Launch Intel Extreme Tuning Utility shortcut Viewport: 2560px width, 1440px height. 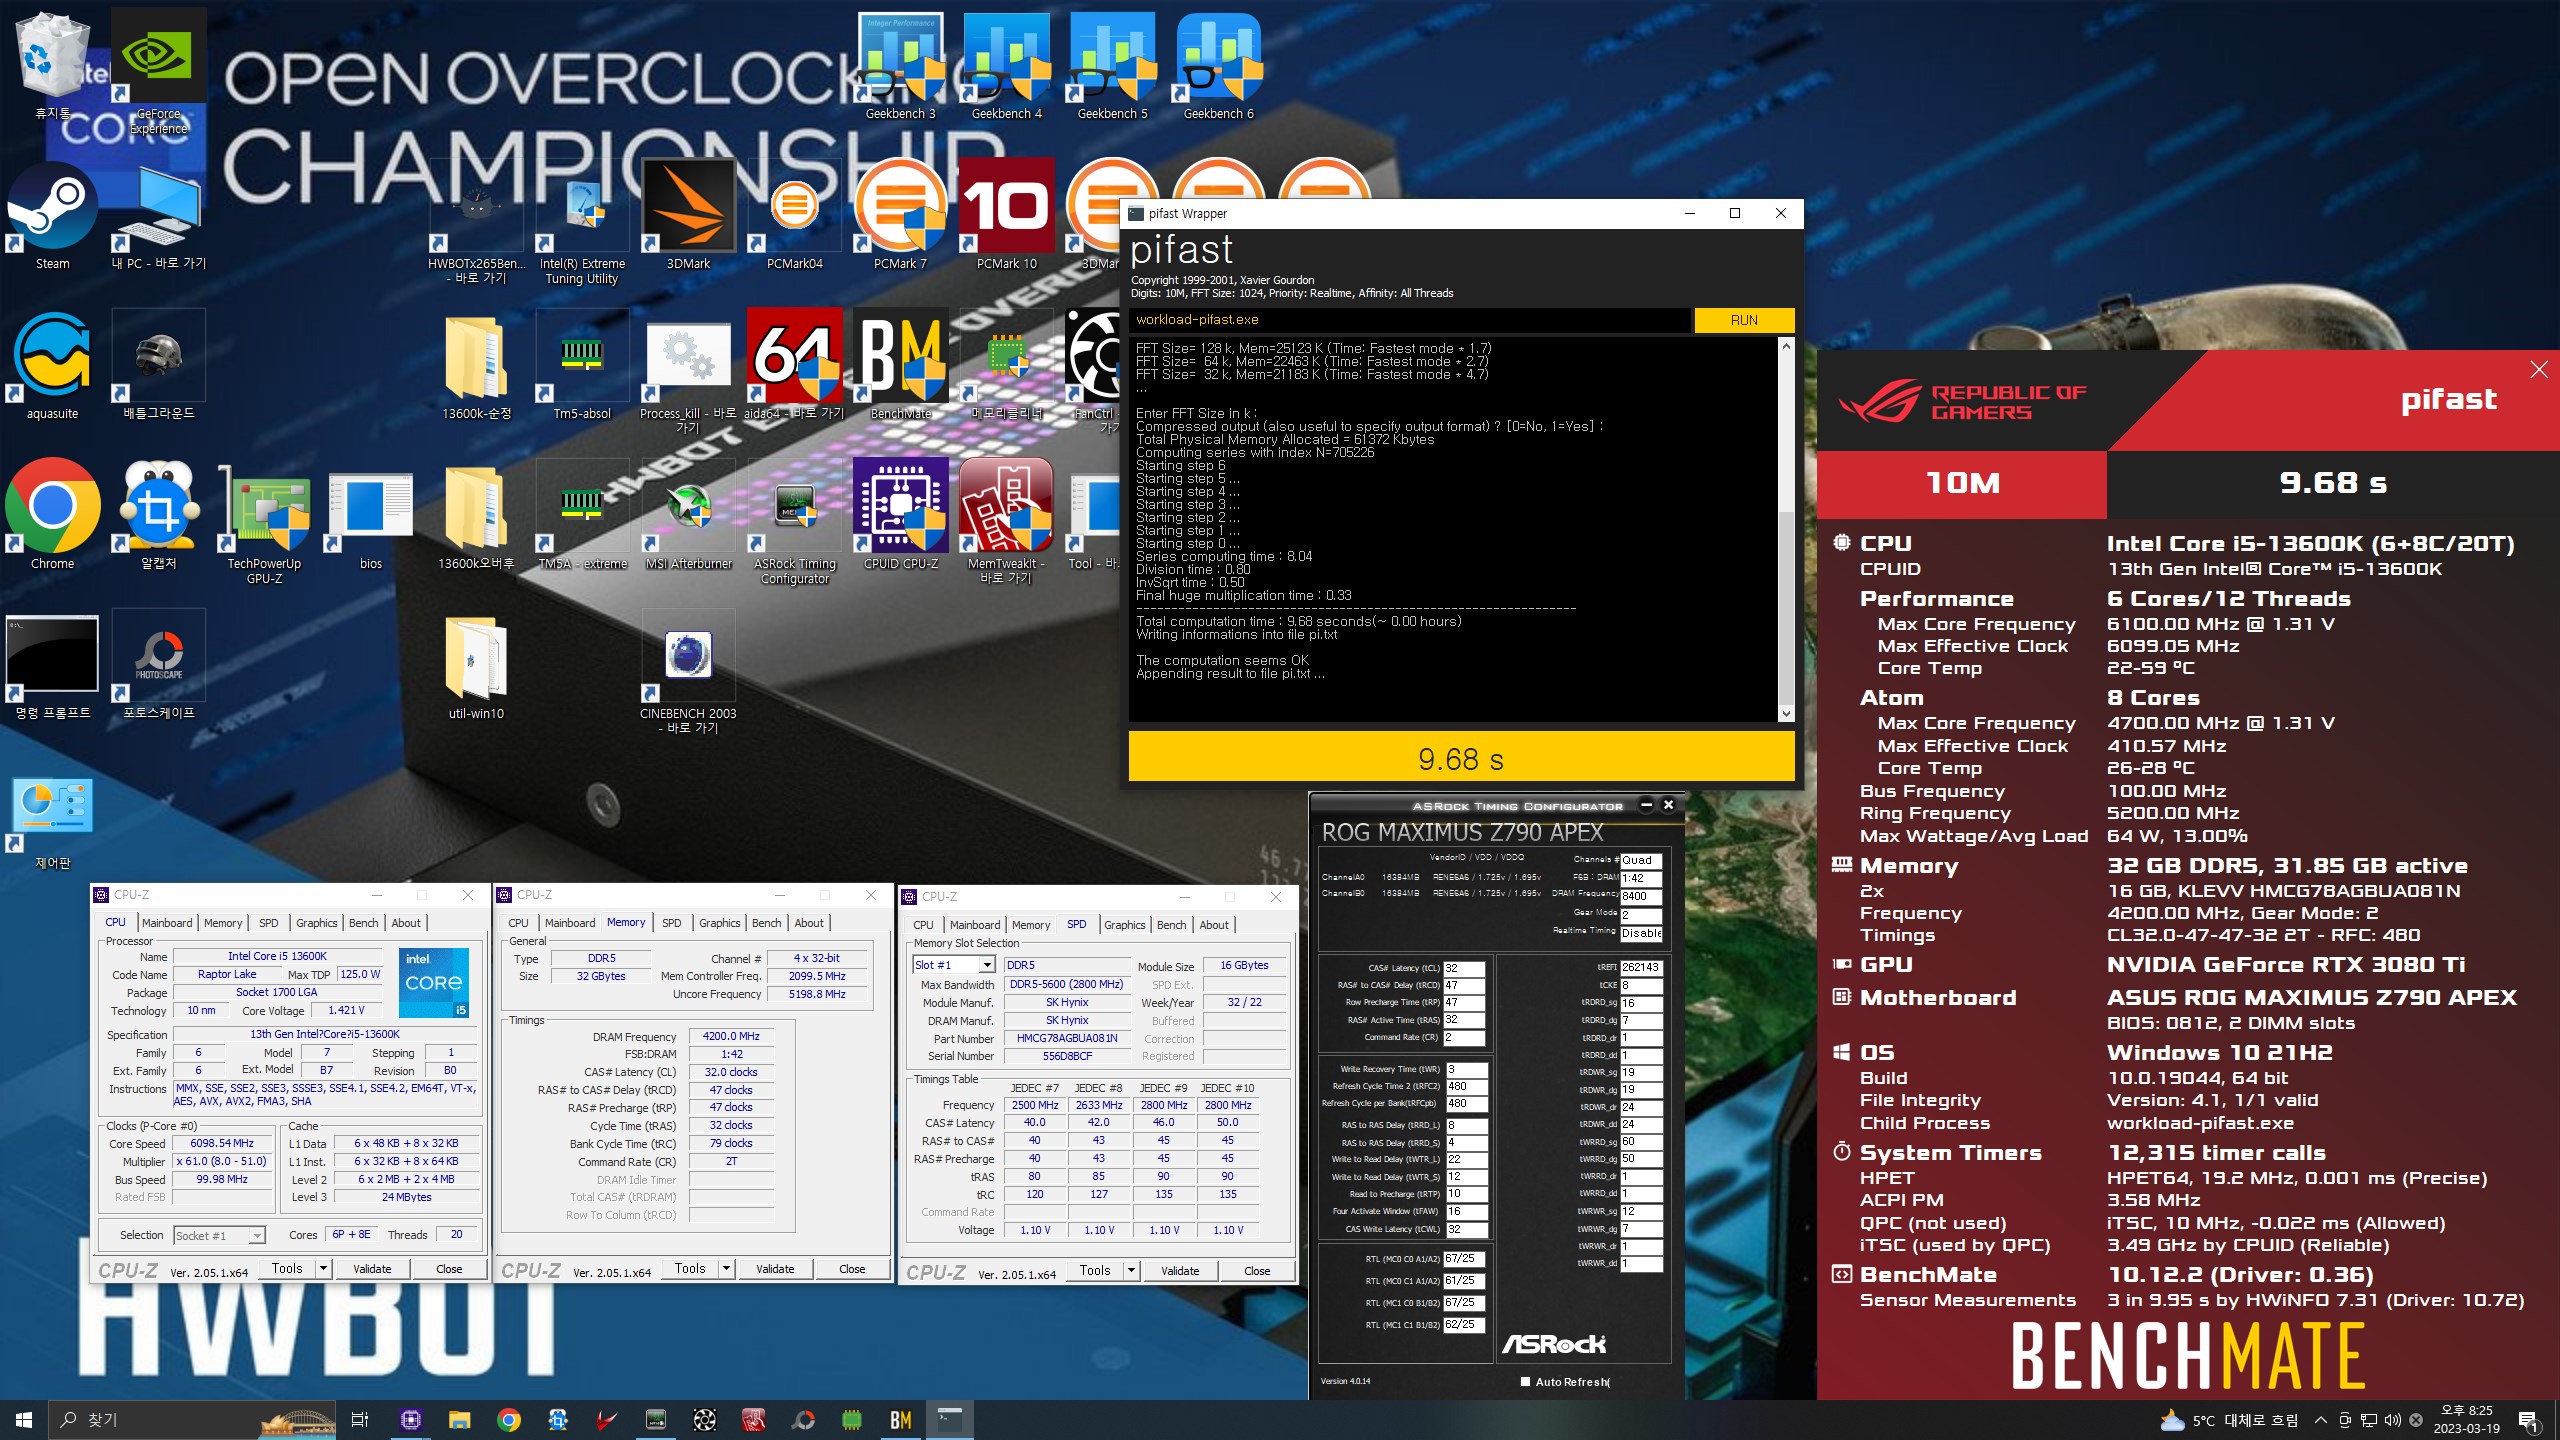582,222
